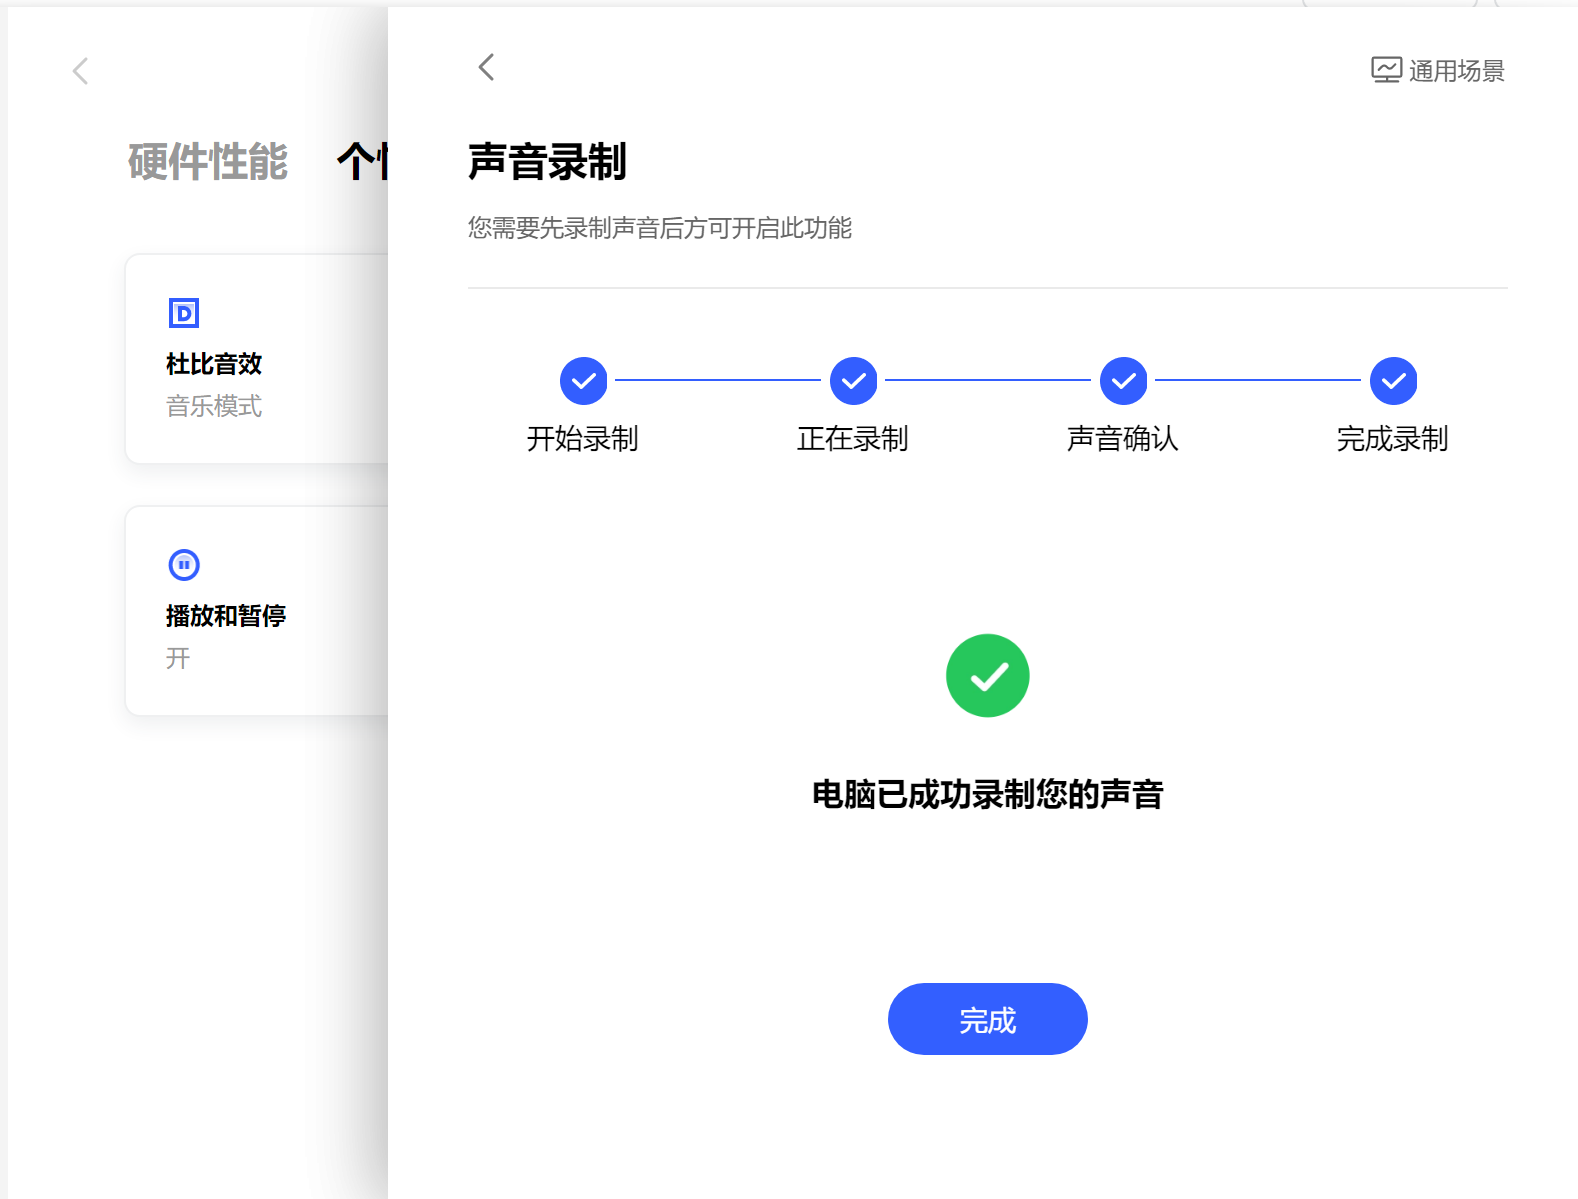
Task: Click the back arrow on the background settings page
Action: (81, 71)
